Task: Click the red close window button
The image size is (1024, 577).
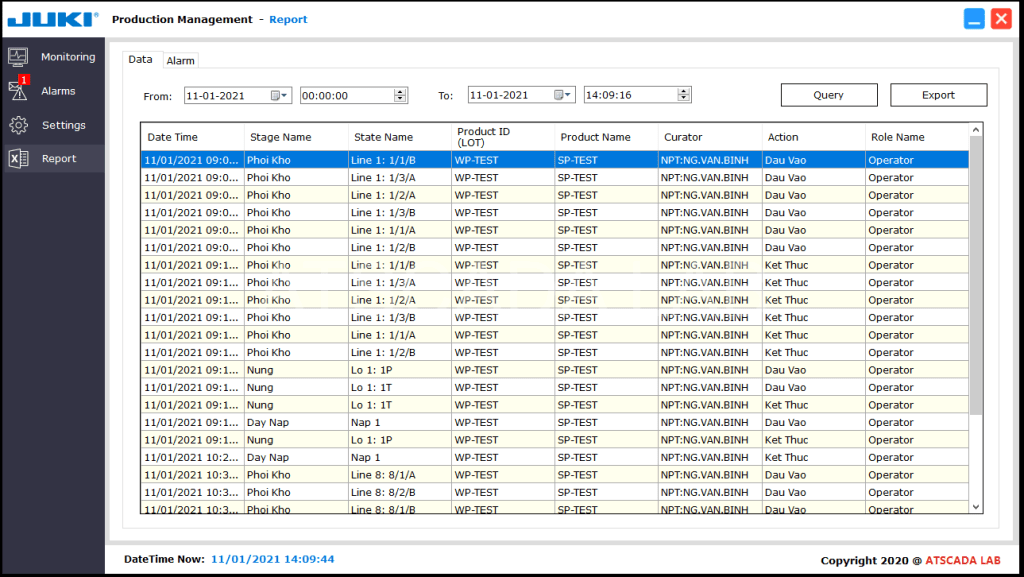Action: point(1001,19)
